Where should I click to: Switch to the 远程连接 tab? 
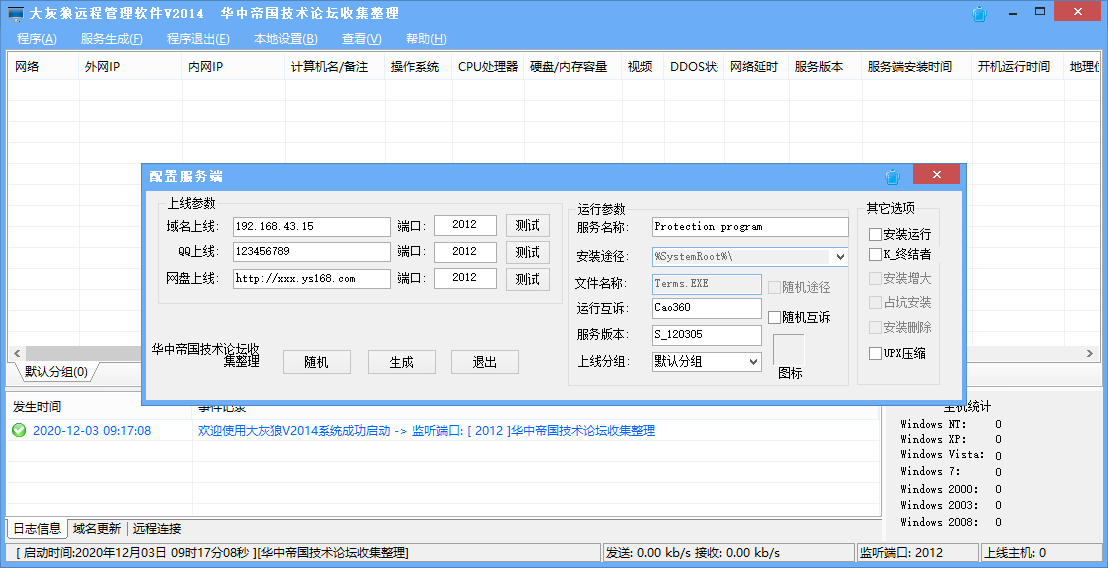pyautogui.click(x=157, y=528)
